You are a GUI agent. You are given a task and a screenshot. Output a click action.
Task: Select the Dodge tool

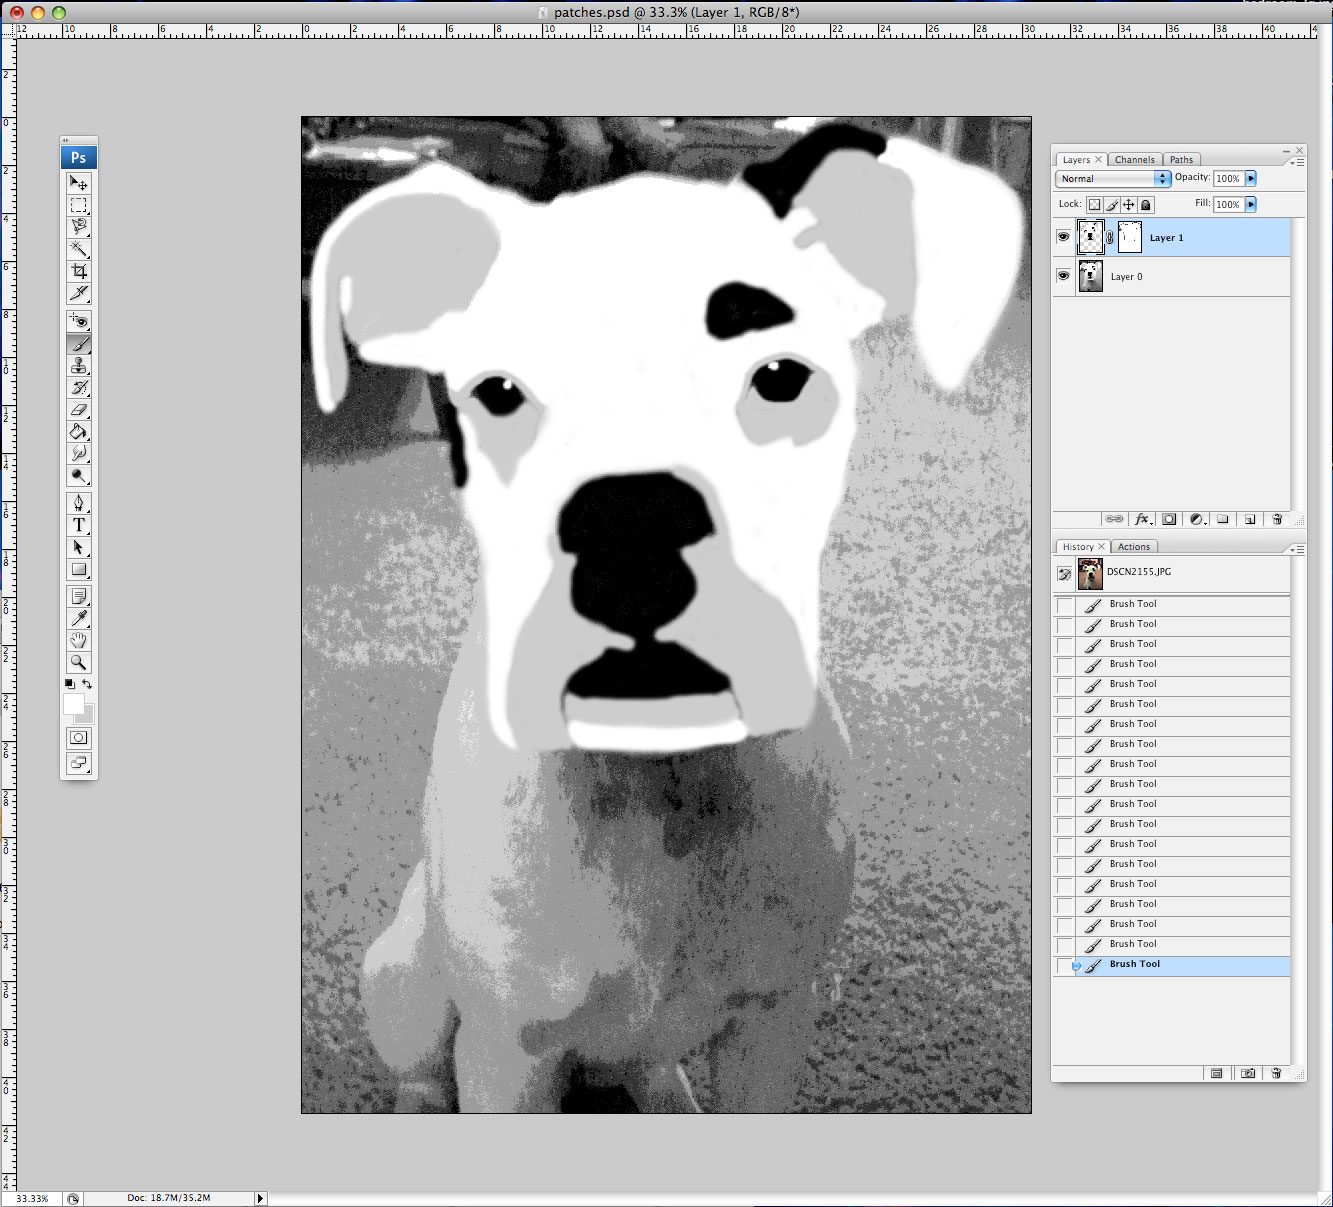pos(78,475)
